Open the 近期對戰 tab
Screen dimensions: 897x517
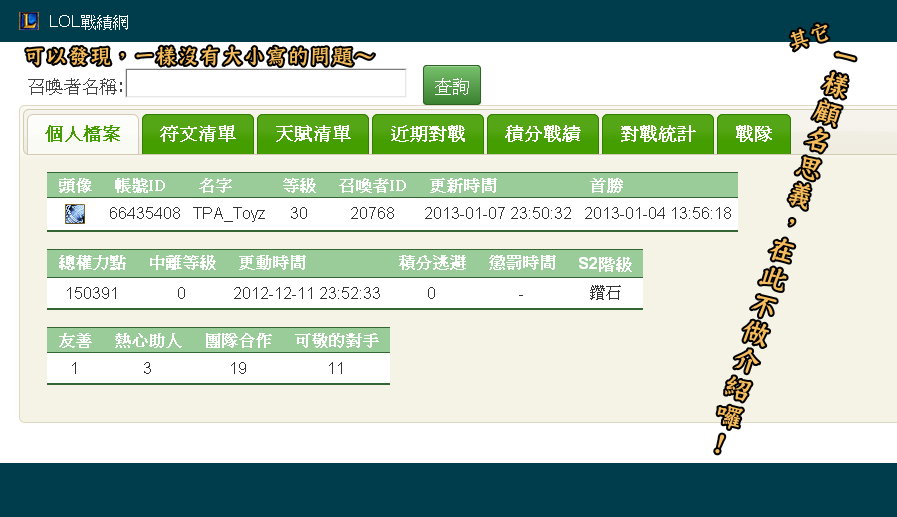point(428,134)
